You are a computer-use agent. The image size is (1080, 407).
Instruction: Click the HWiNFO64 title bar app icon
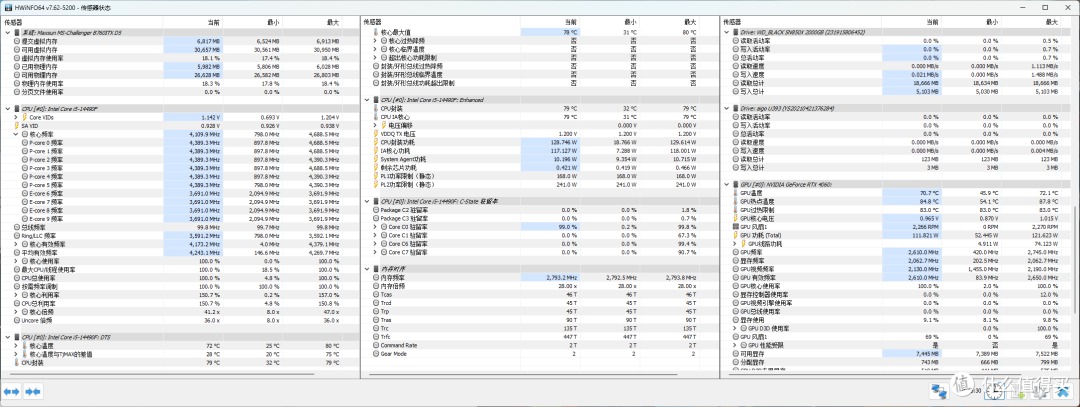click(x=7, y=8)
